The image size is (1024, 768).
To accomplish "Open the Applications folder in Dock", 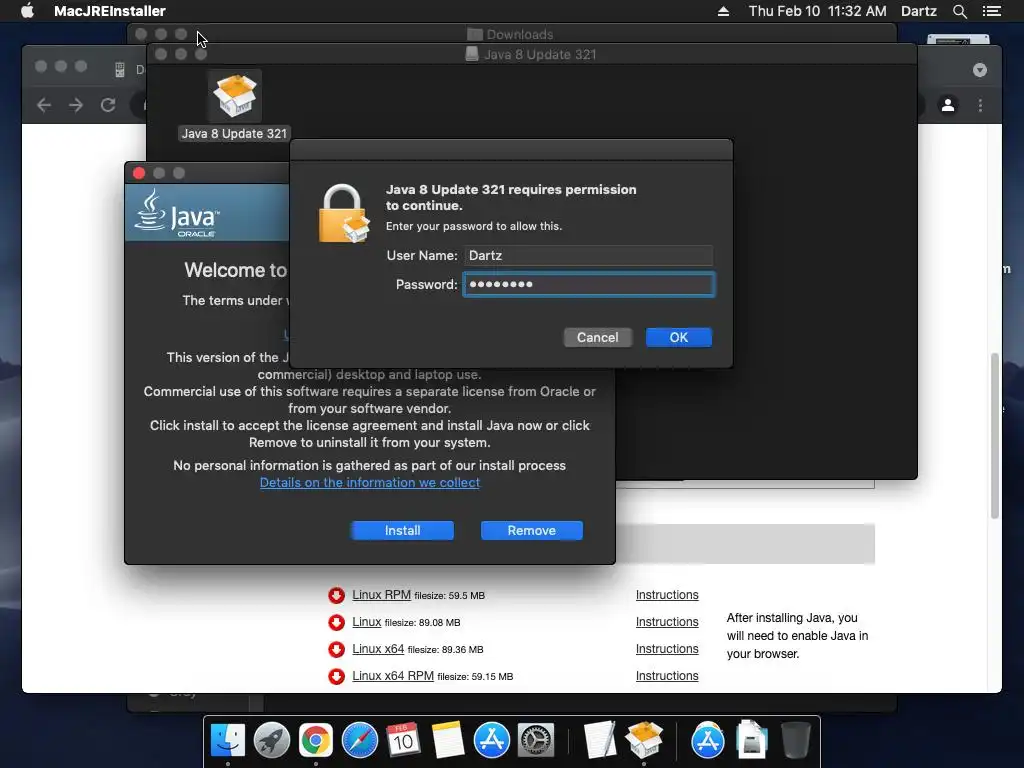I will click(x=707, y=741).
